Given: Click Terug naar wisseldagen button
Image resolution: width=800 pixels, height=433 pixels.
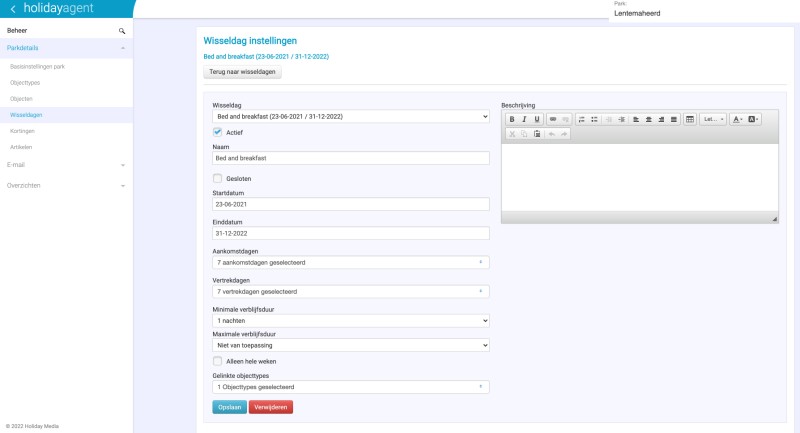Looking at the screenshot, I should coord(242,72).
